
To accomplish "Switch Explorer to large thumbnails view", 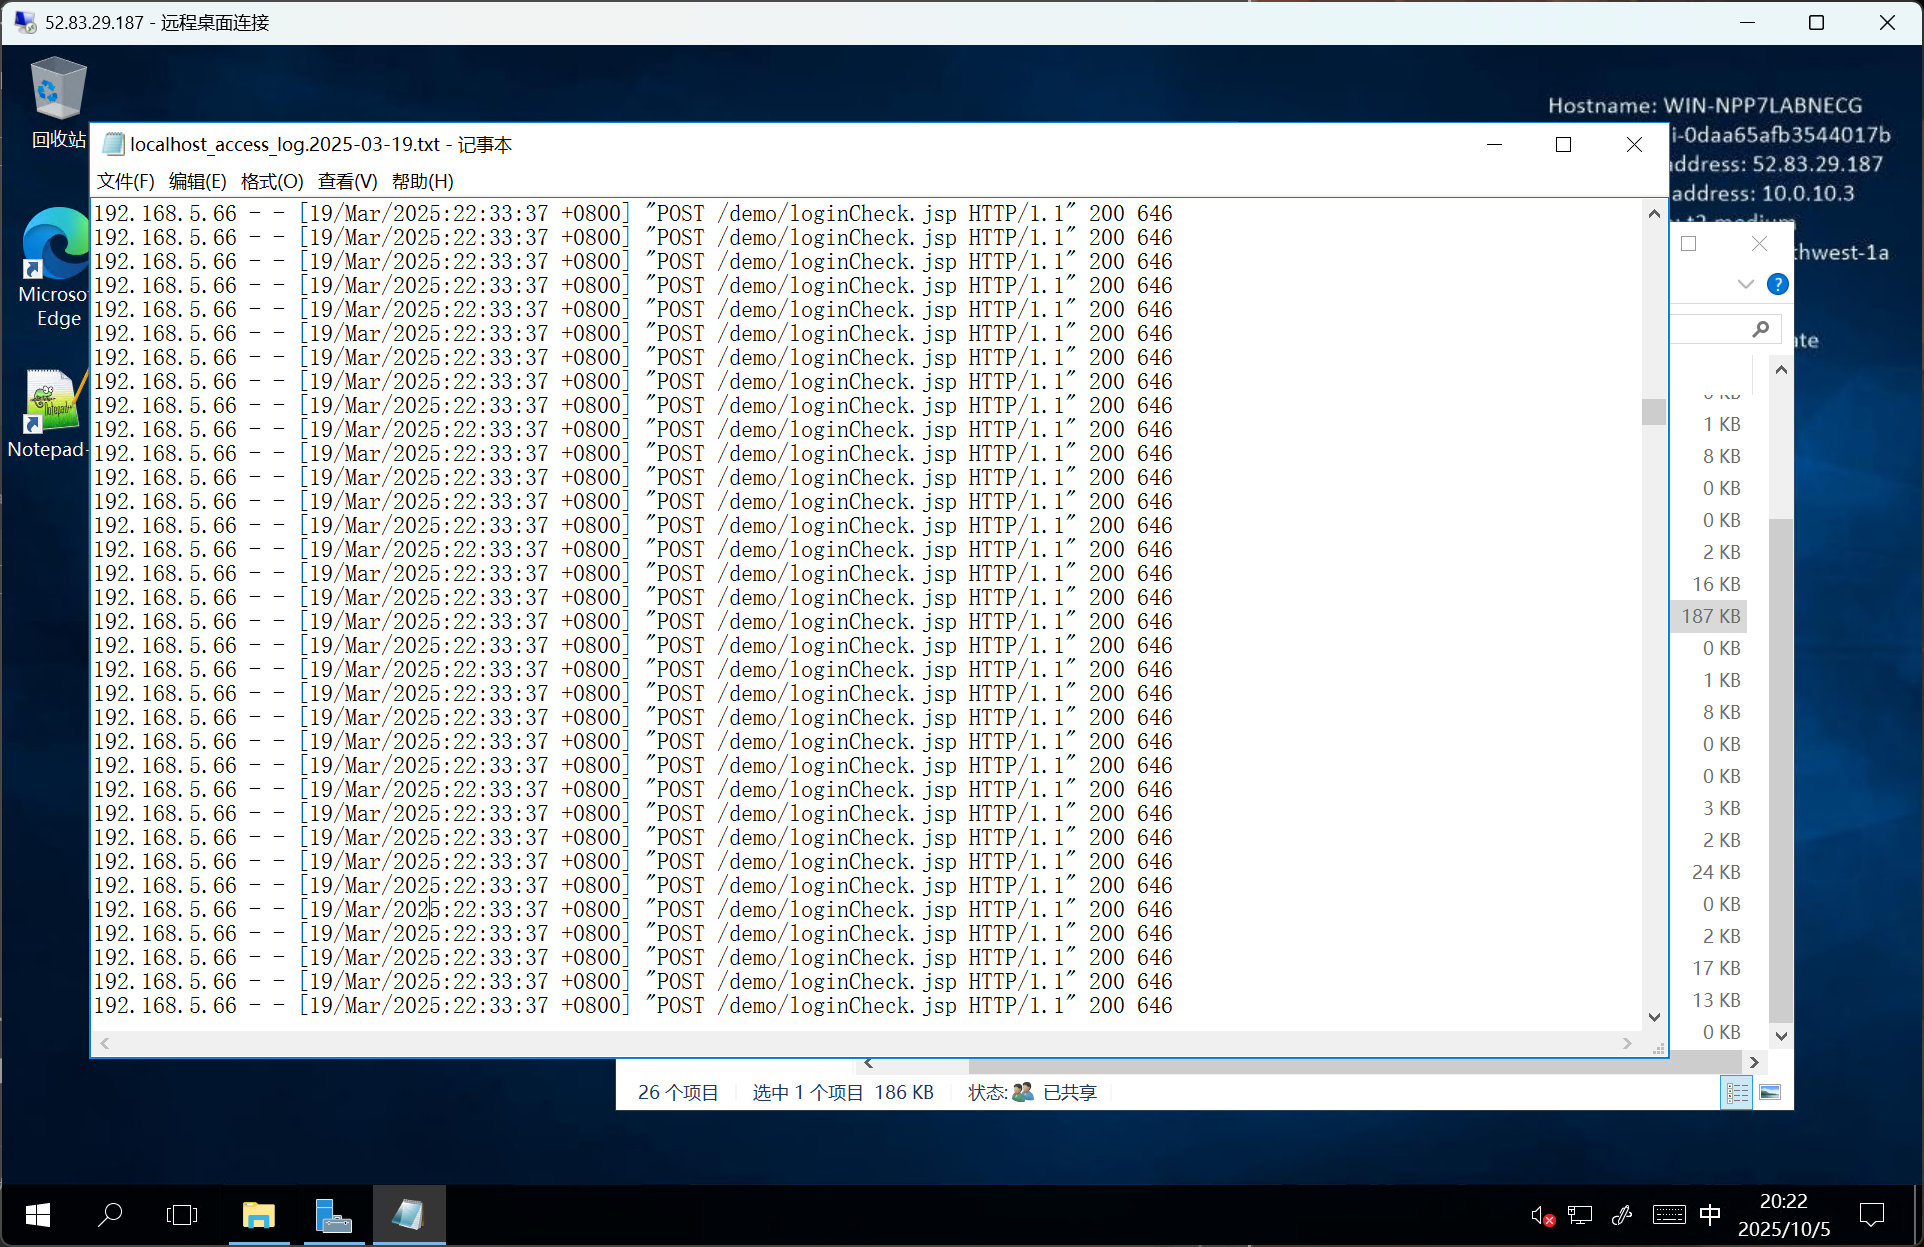I will click(x=1770, y=1092).
